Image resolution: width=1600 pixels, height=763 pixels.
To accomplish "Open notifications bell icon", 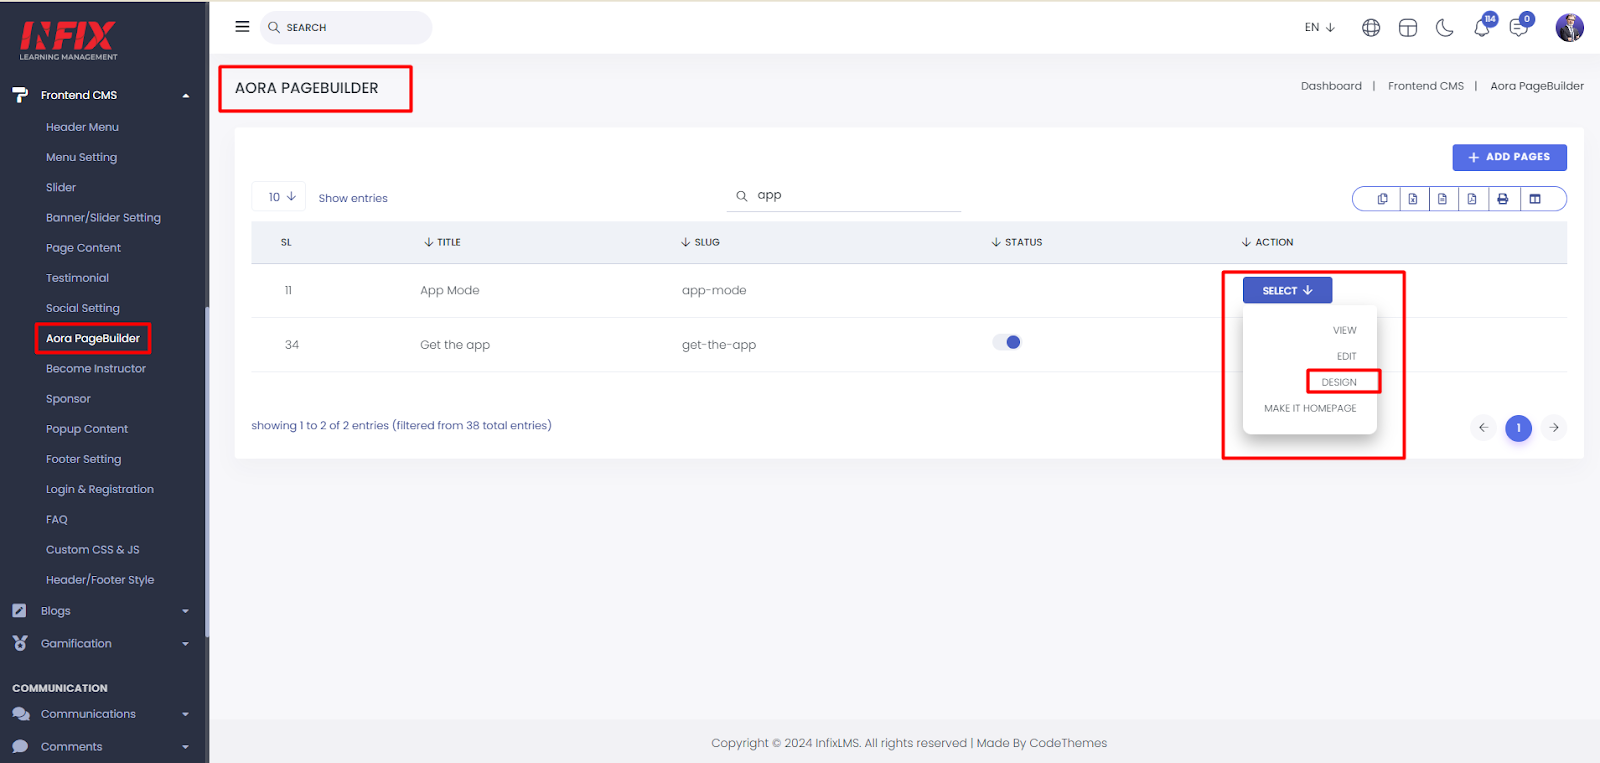I will (x=1482, y=28).
